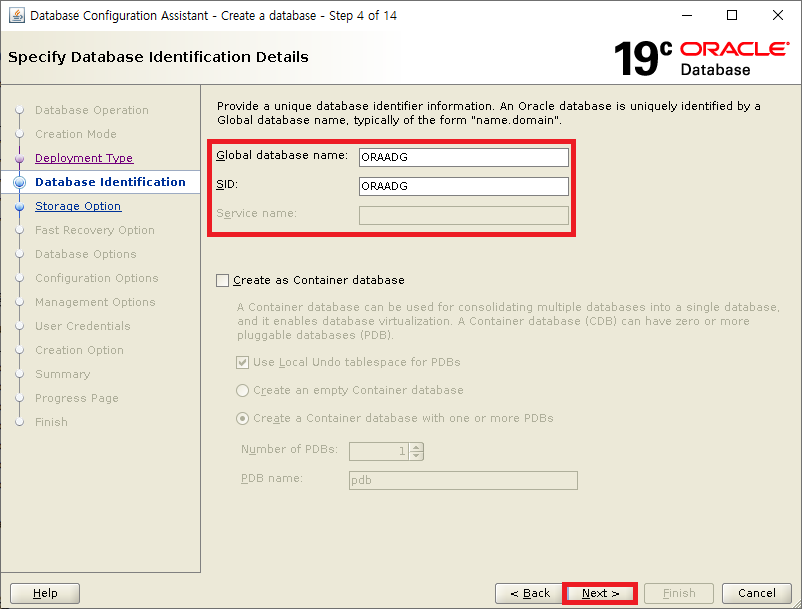Viewport: 802px width, 609px height.
Task: Click the Service name field
Action: pos(463,215)
